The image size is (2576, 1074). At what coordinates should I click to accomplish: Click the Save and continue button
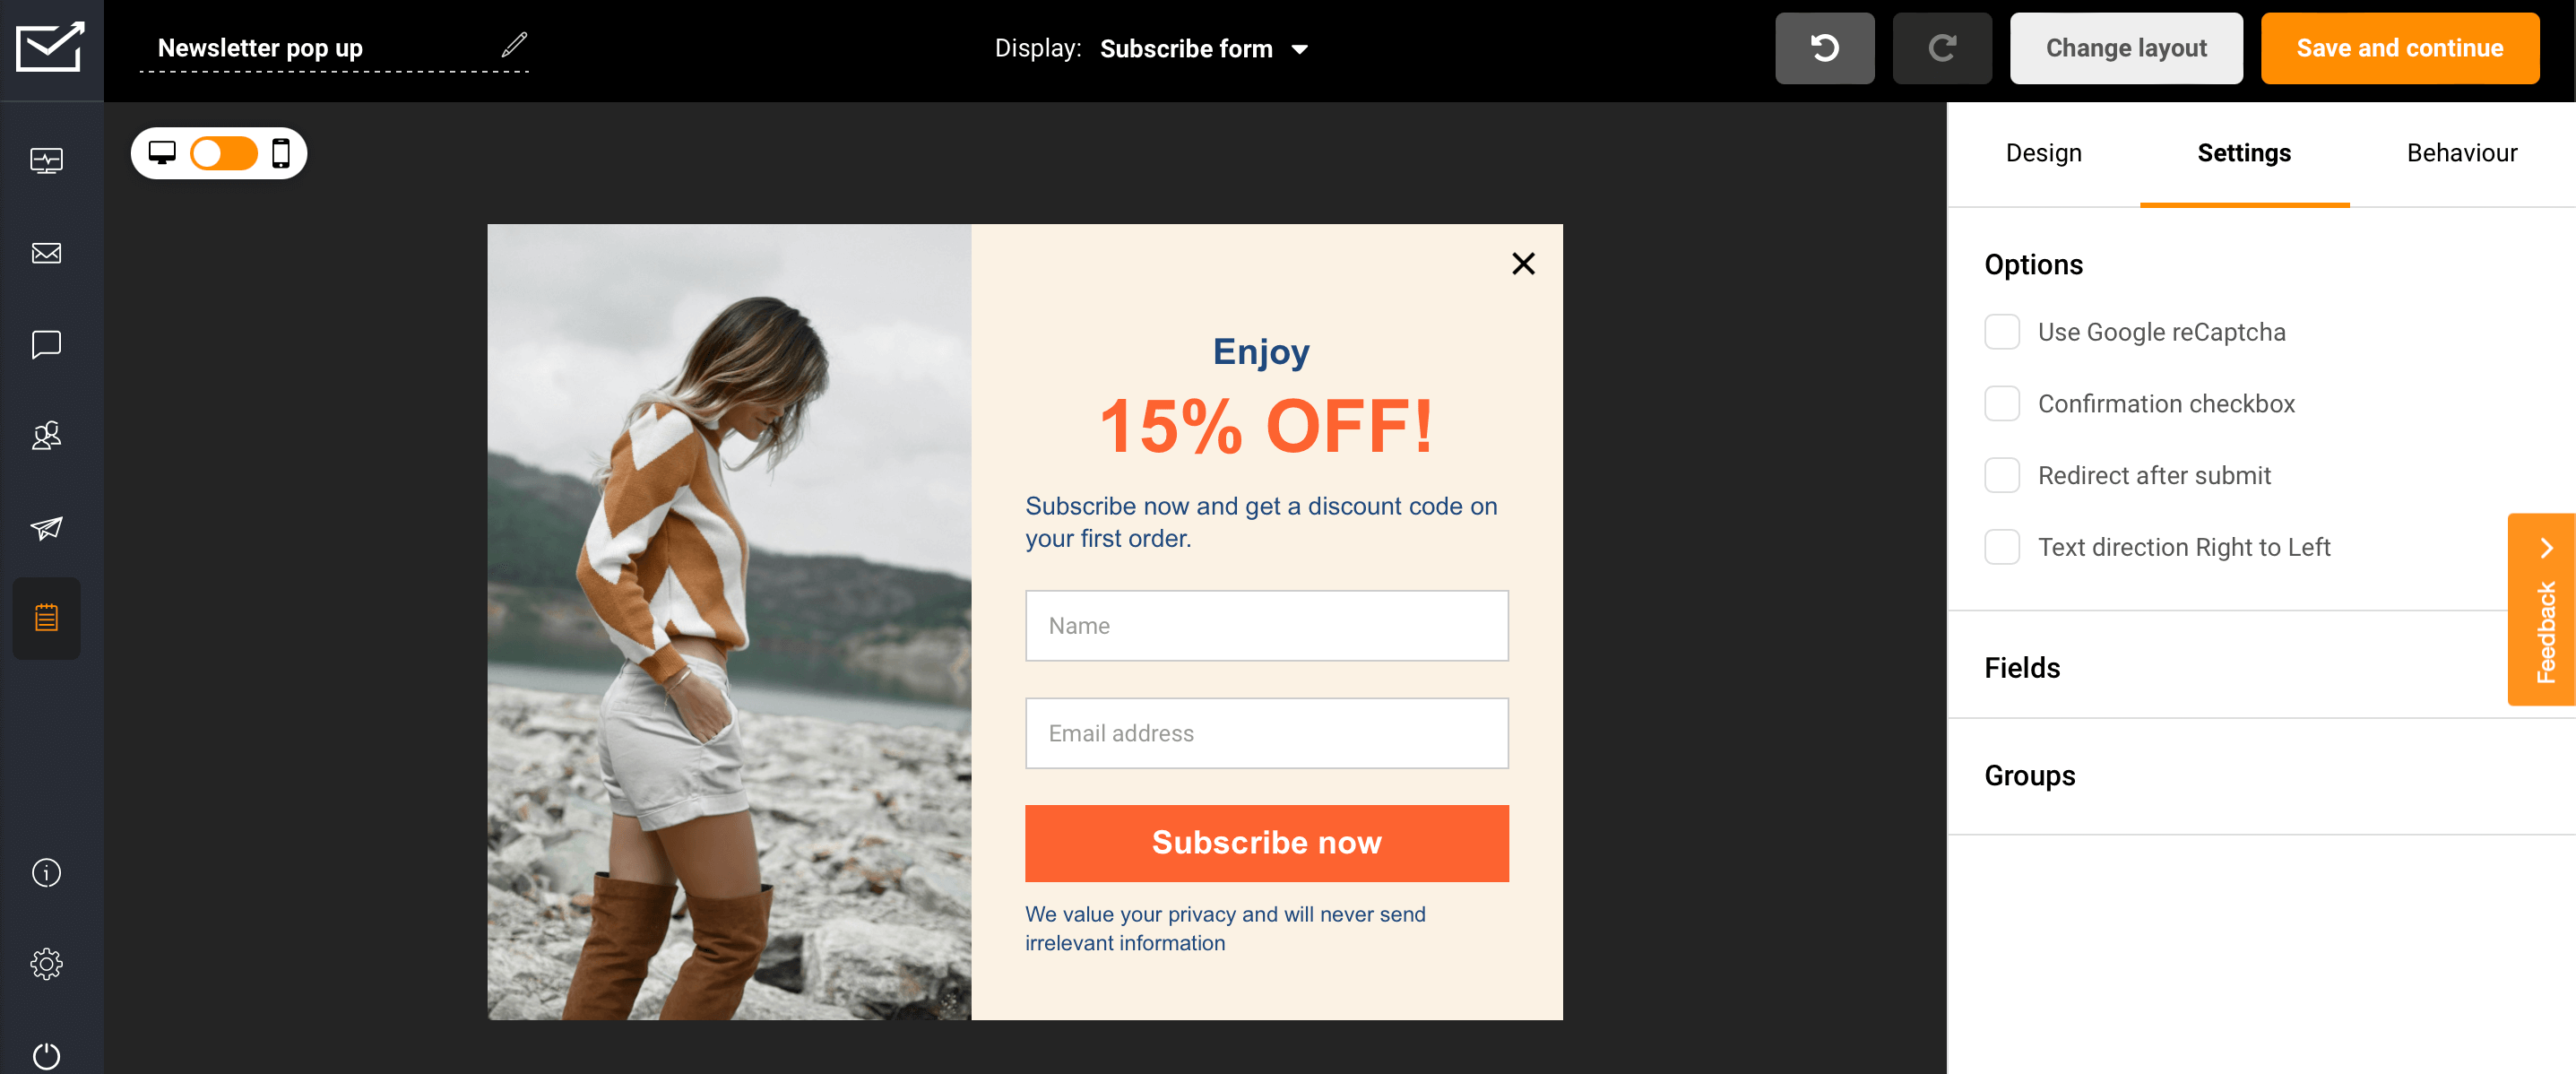pos(2402,48)
